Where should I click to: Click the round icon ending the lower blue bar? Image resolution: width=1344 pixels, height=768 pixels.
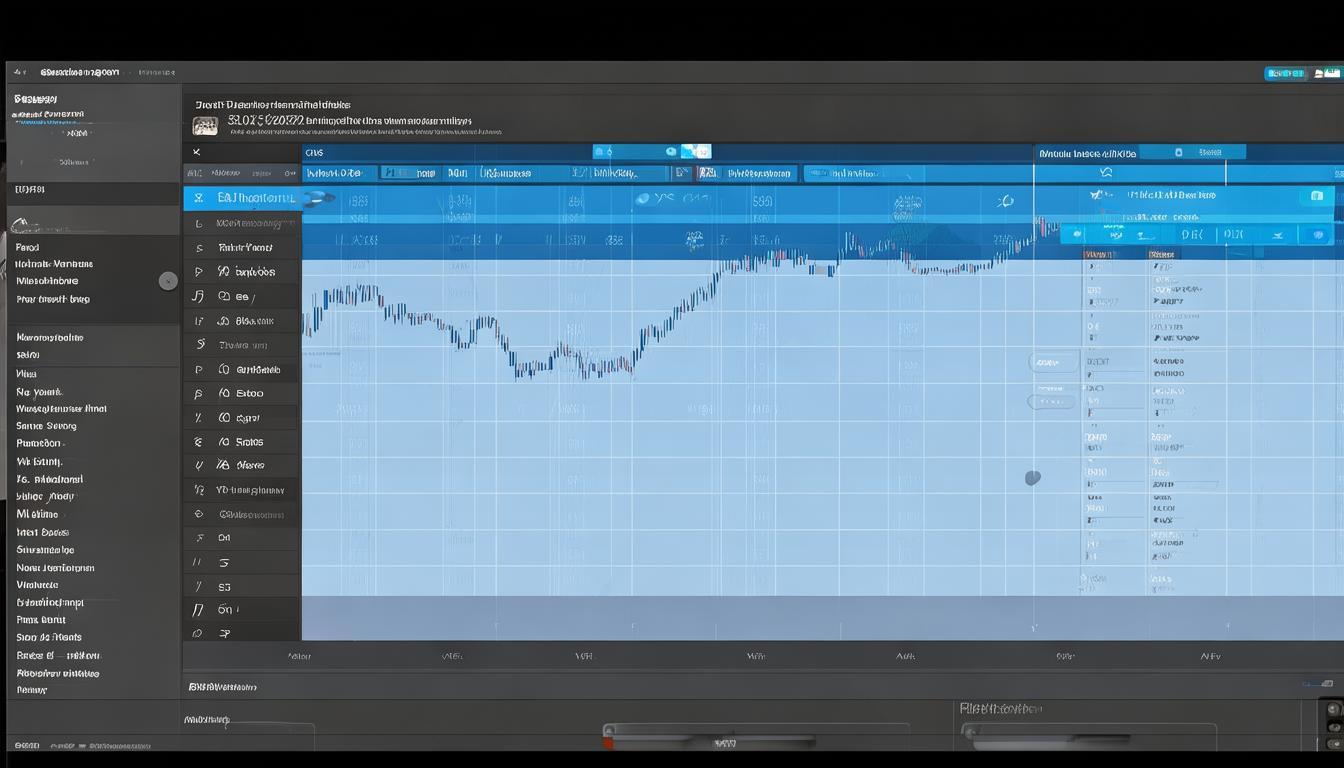[x=1317, y=235]
